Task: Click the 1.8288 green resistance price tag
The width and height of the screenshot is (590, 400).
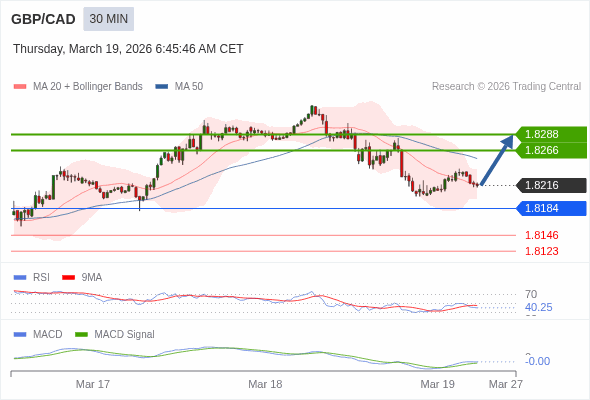Action: [550, 134]
